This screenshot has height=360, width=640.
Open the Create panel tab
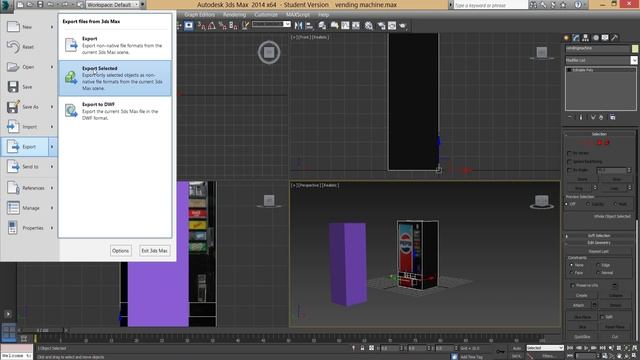(x=567, y=38)
